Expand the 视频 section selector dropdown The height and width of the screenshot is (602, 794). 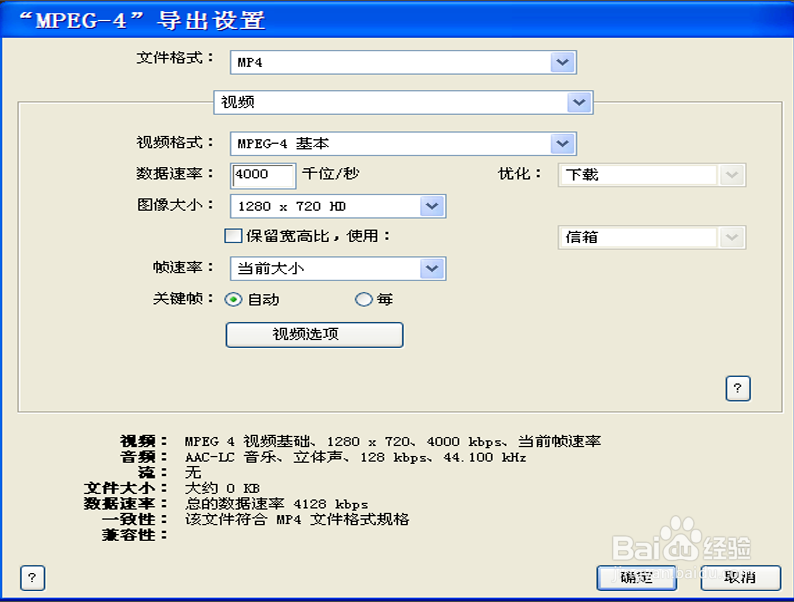(577, 102)
